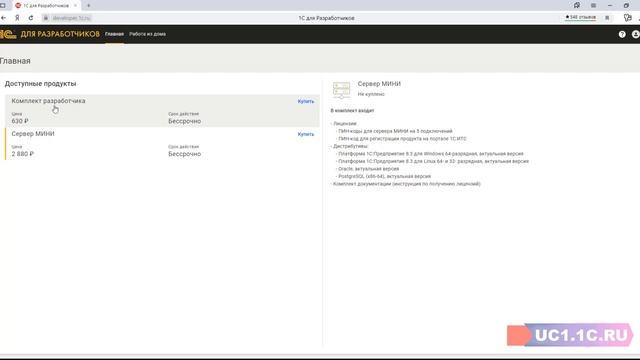Click Бессрочно under Сервер МИНИ
The height and width of the screenshot is (360, 640).
(184, 154)
